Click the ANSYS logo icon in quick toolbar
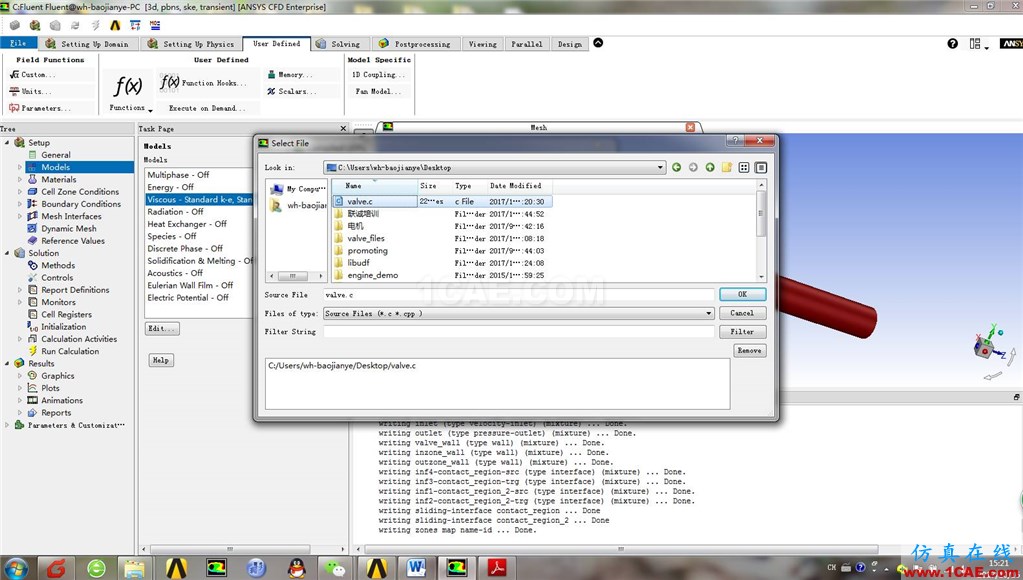The image size is (1023, 580). (x=115, y=25)
